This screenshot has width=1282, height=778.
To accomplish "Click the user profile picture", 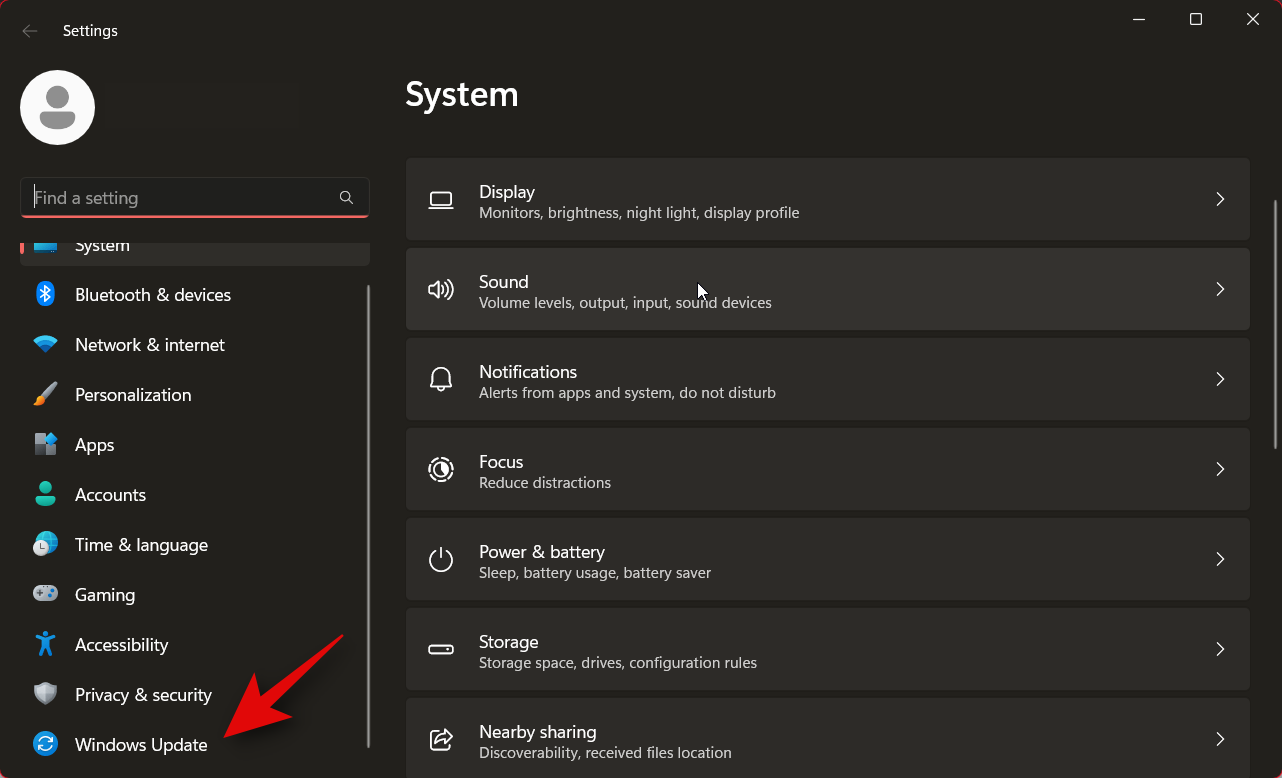I will (x=57, y=107).
